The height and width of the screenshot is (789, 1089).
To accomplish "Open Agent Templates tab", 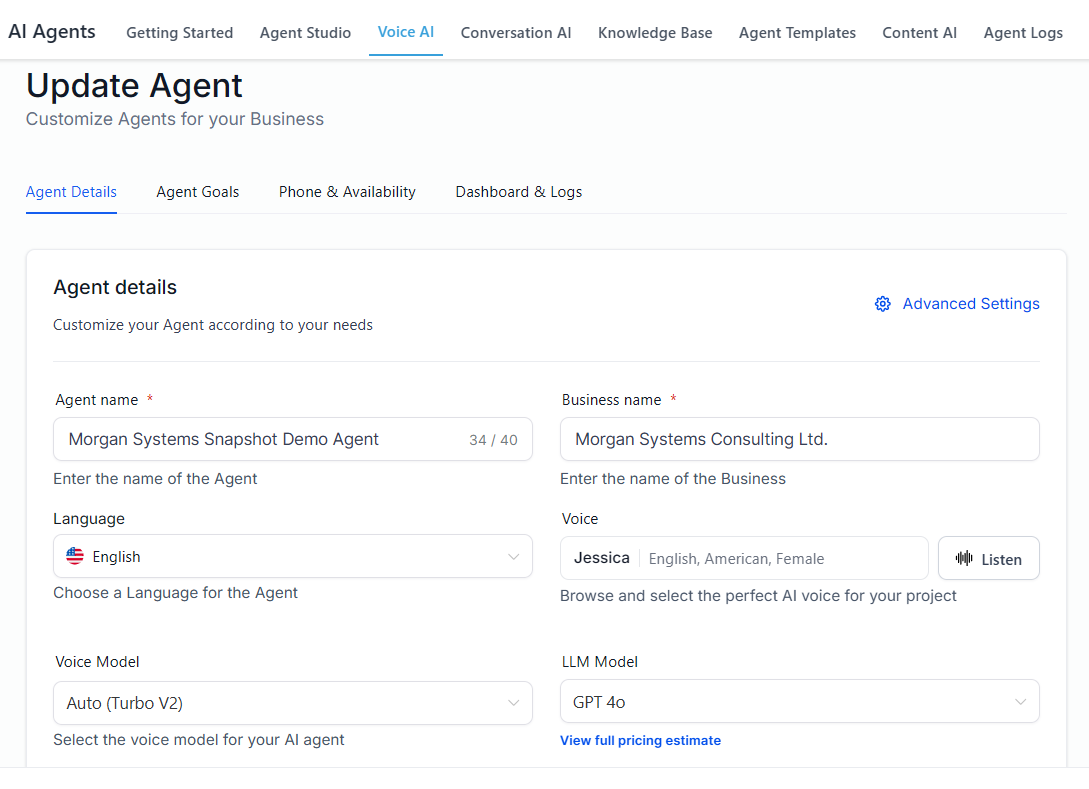I will 797,33.
